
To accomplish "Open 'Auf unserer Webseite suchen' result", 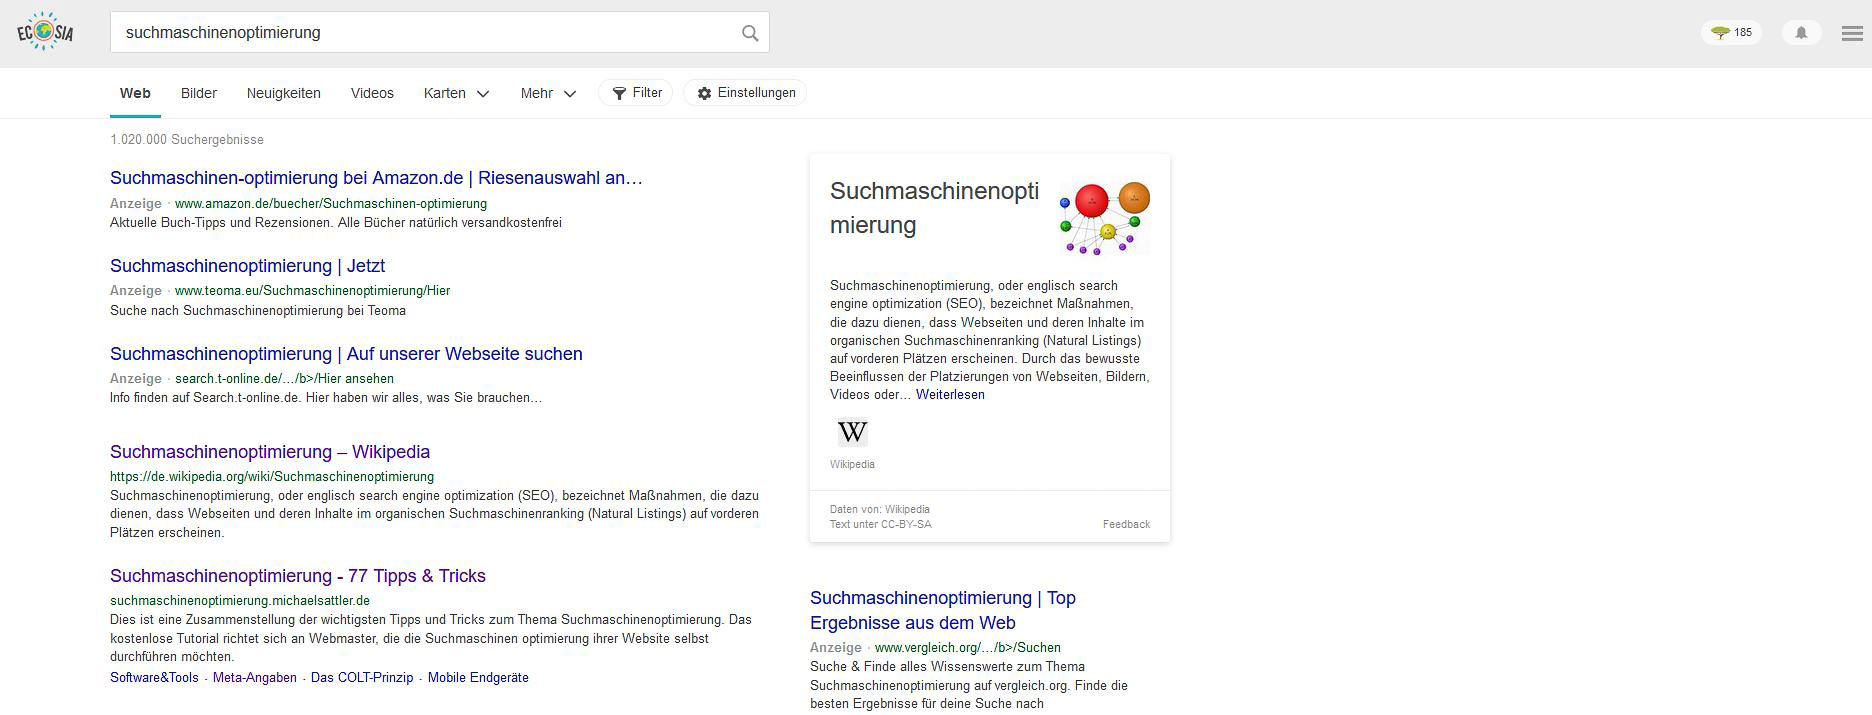I will (x=346, y=354).
